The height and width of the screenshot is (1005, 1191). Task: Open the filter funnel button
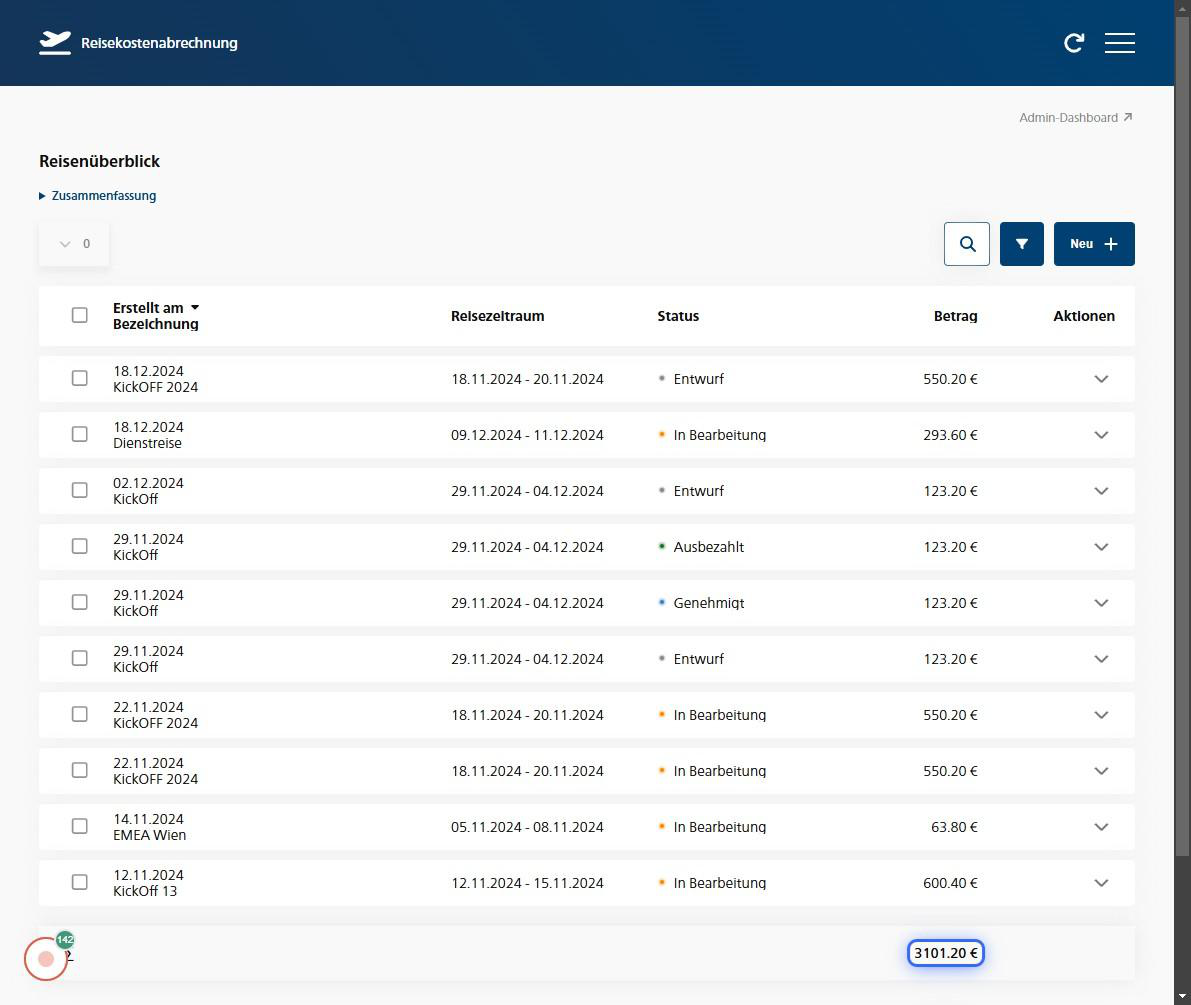click(1022, 244)
